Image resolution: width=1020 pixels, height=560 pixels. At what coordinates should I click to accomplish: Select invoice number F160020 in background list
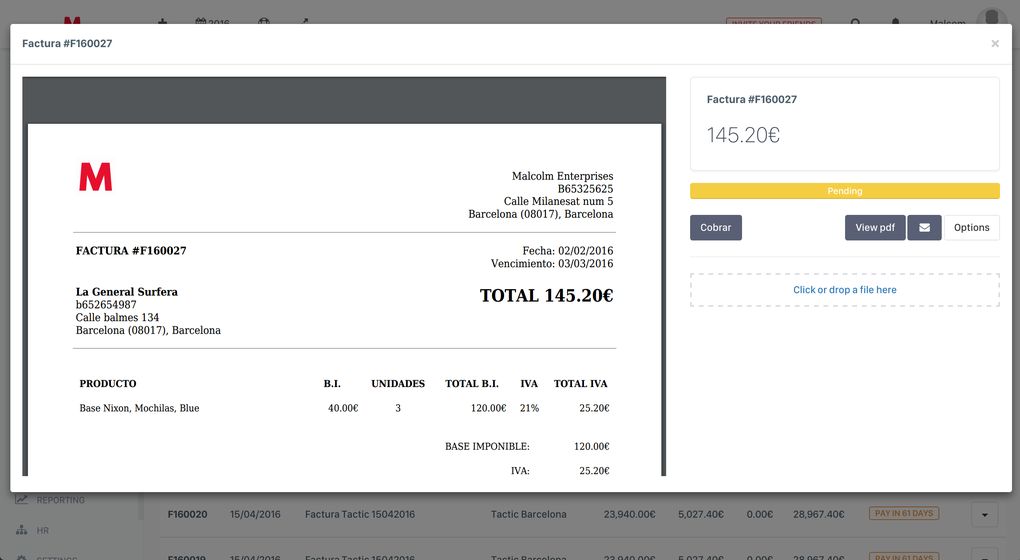click(x=187, y=514)
